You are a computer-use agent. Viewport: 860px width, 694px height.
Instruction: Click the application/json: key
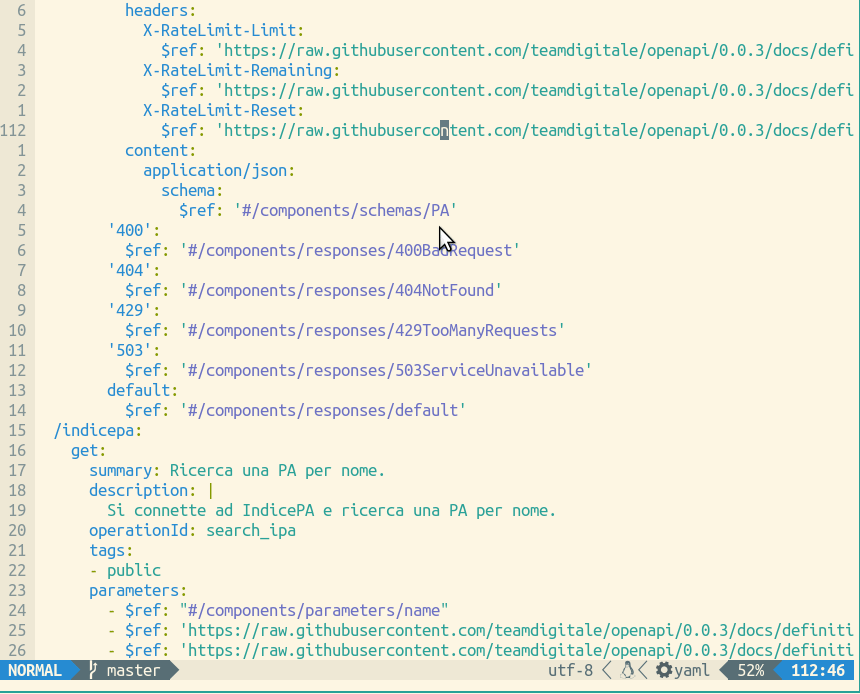coord(219,171)
